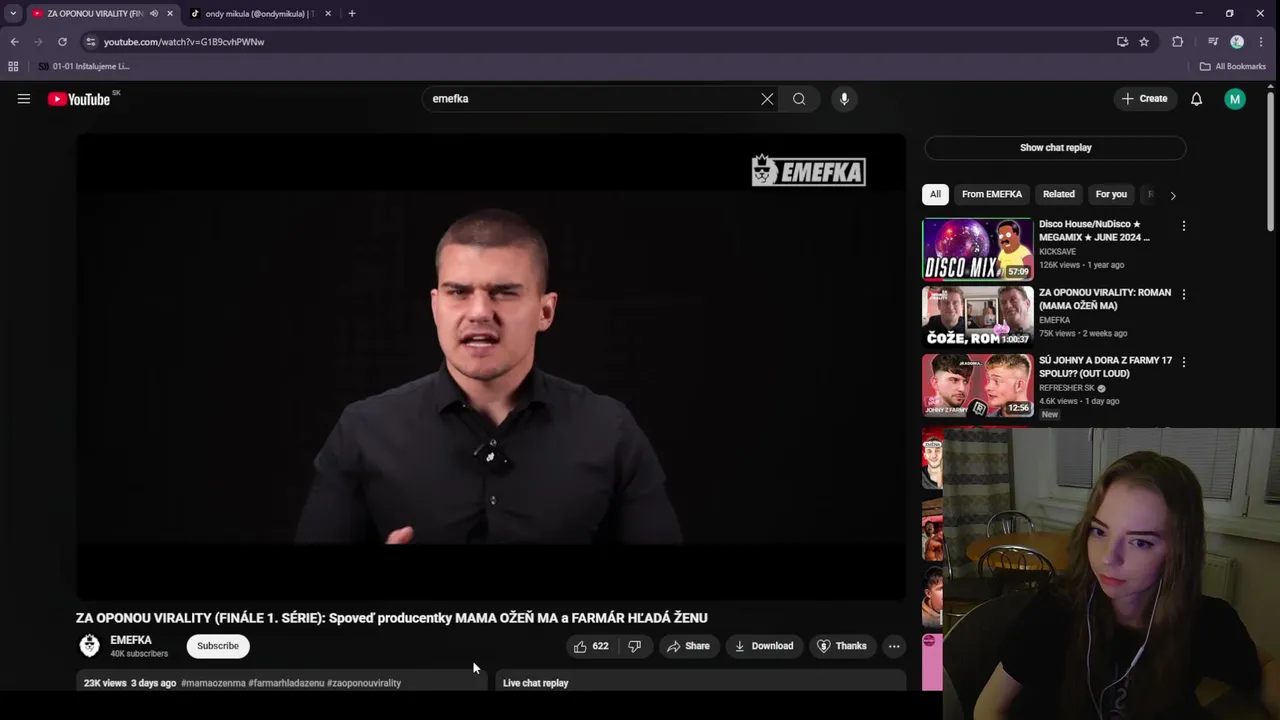Viewport: 1280px width, 720px height.
Task: Clear the search box with the X
Action: pos(767,99)
